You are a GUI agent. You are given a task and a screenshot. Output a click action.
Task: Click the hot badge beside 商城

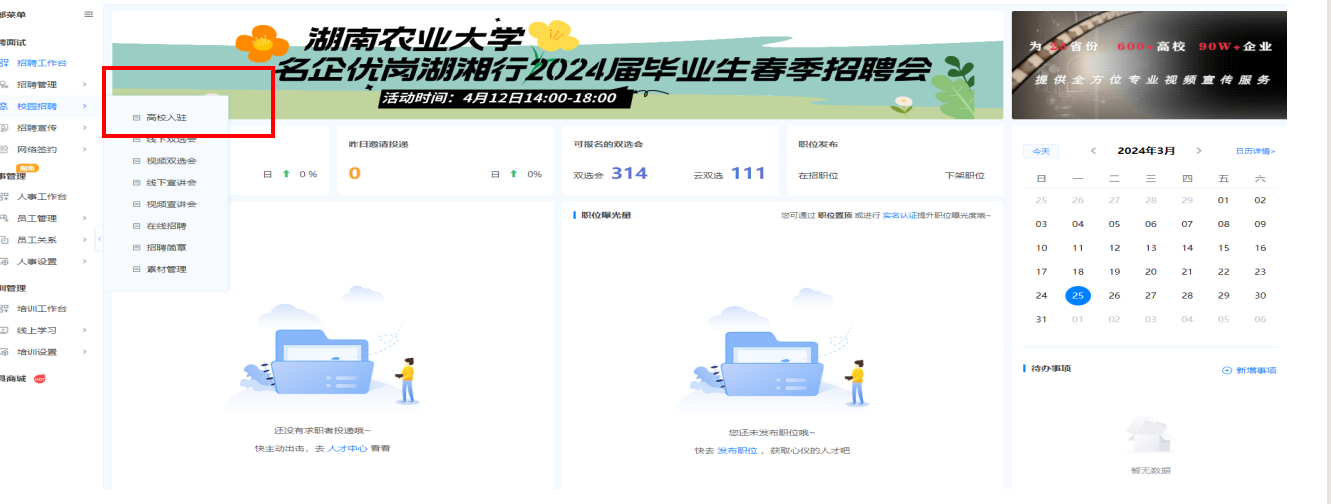[40, 379]
